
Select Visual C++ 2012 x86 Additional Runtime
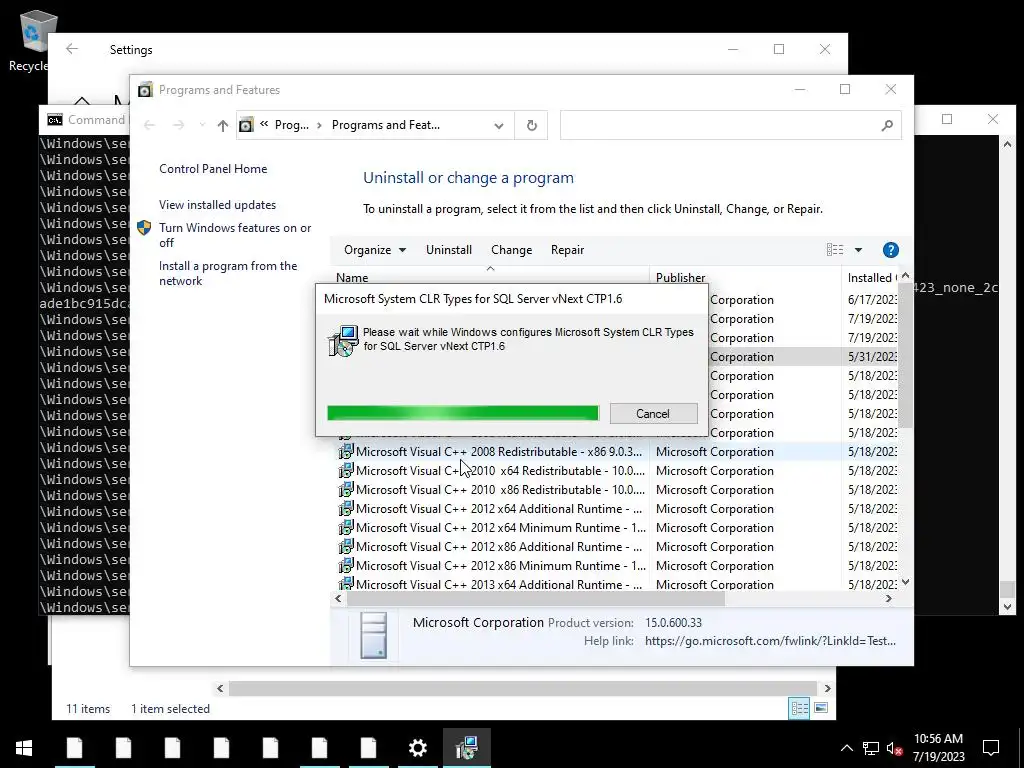pos(616,546)
